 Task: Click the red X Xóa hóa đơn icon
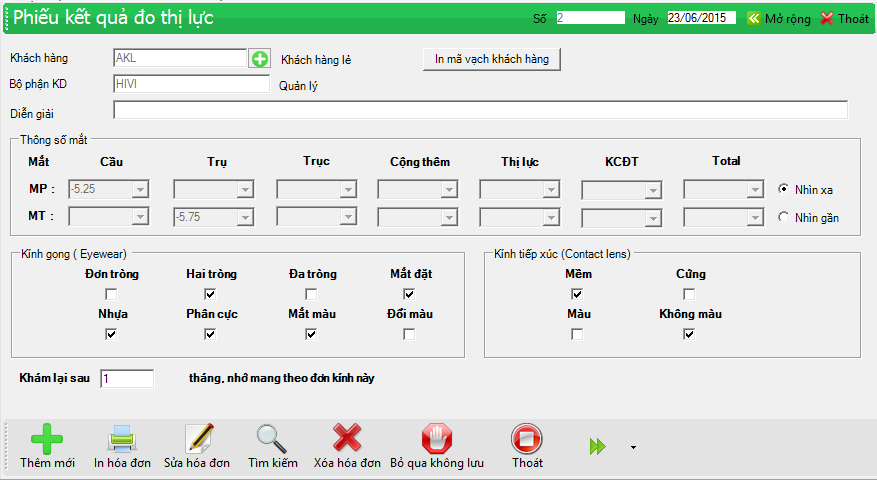click(347, 440)
